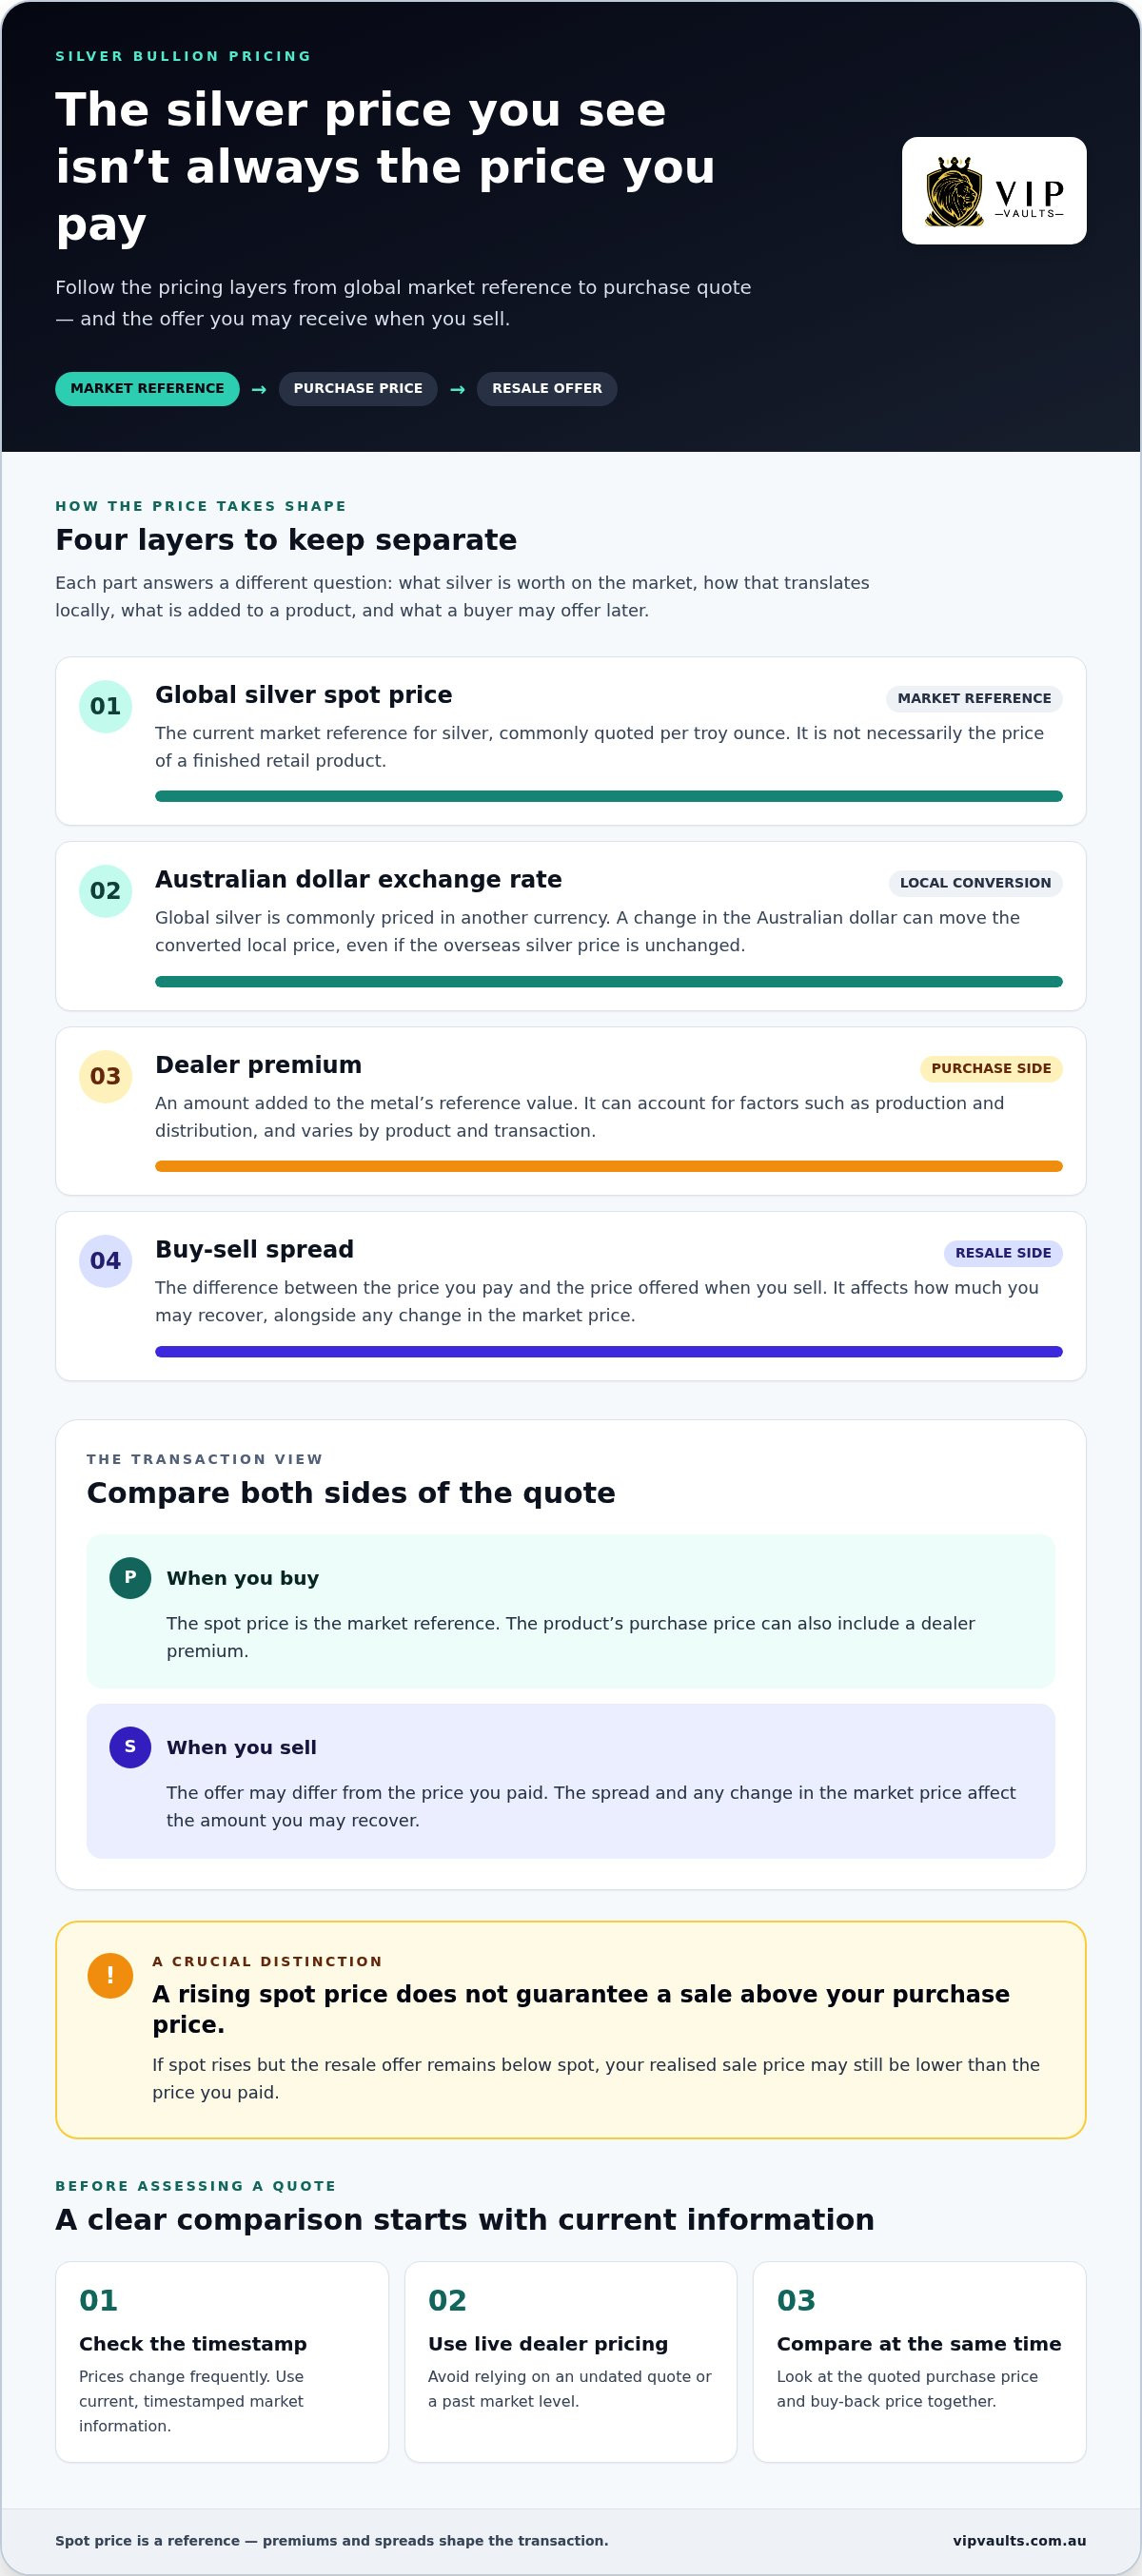The width and height of the screenshot is (1142, 2576).
Task: Click the RESALE SIDE tag
Action: click(x=1003, y=1253)
